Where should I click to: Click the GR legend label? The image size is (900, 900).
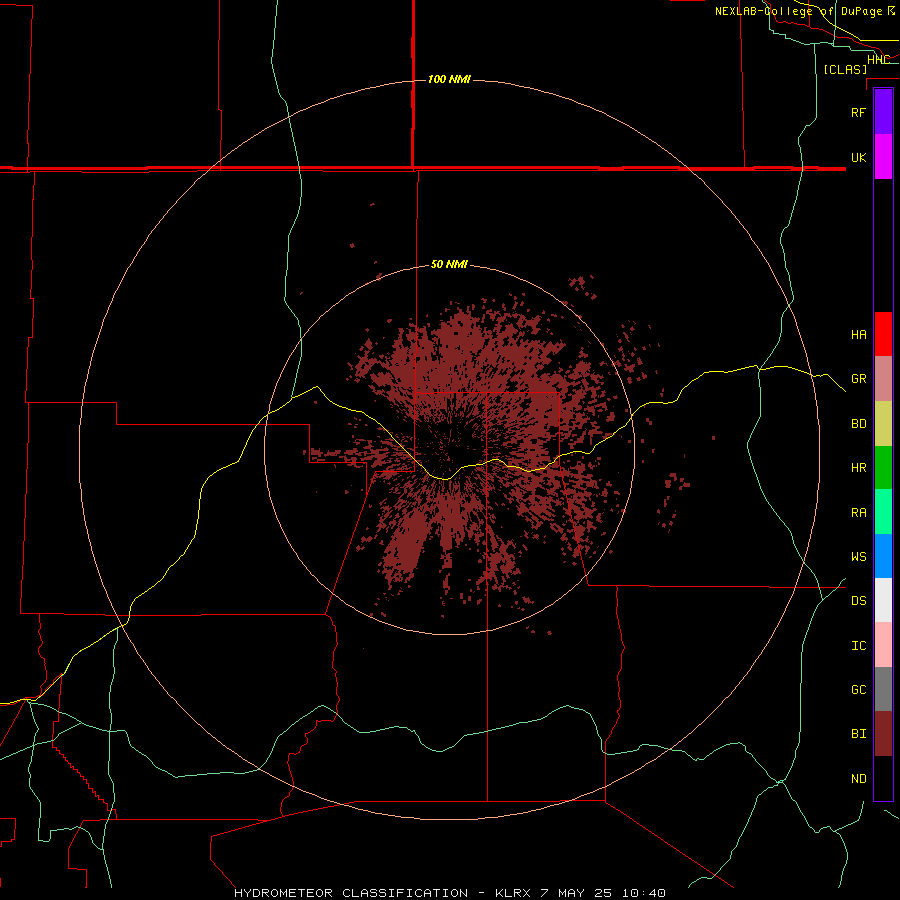click(x=858, y=379)
